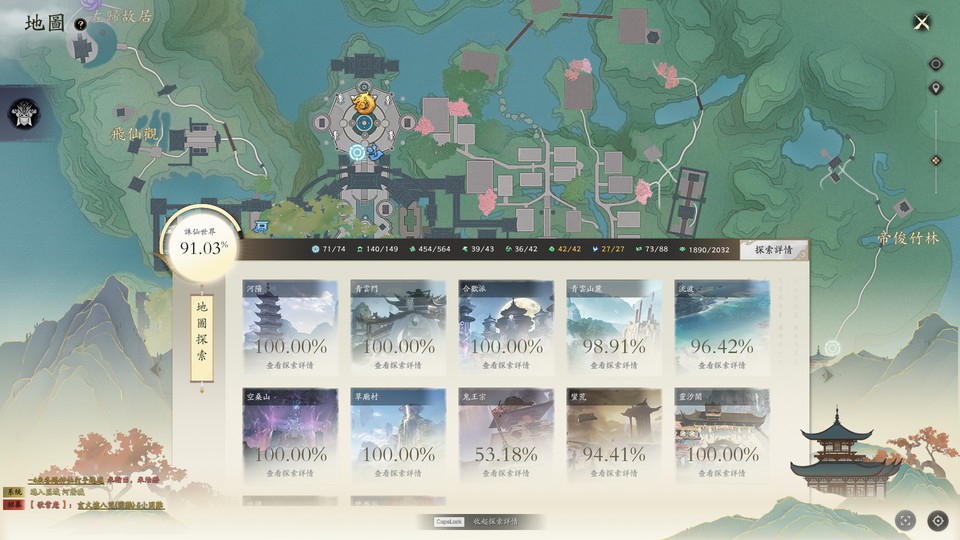Click the 1890/2032 counter icon
The height and width of the screenshot is (540, 960).
[682, 250]
